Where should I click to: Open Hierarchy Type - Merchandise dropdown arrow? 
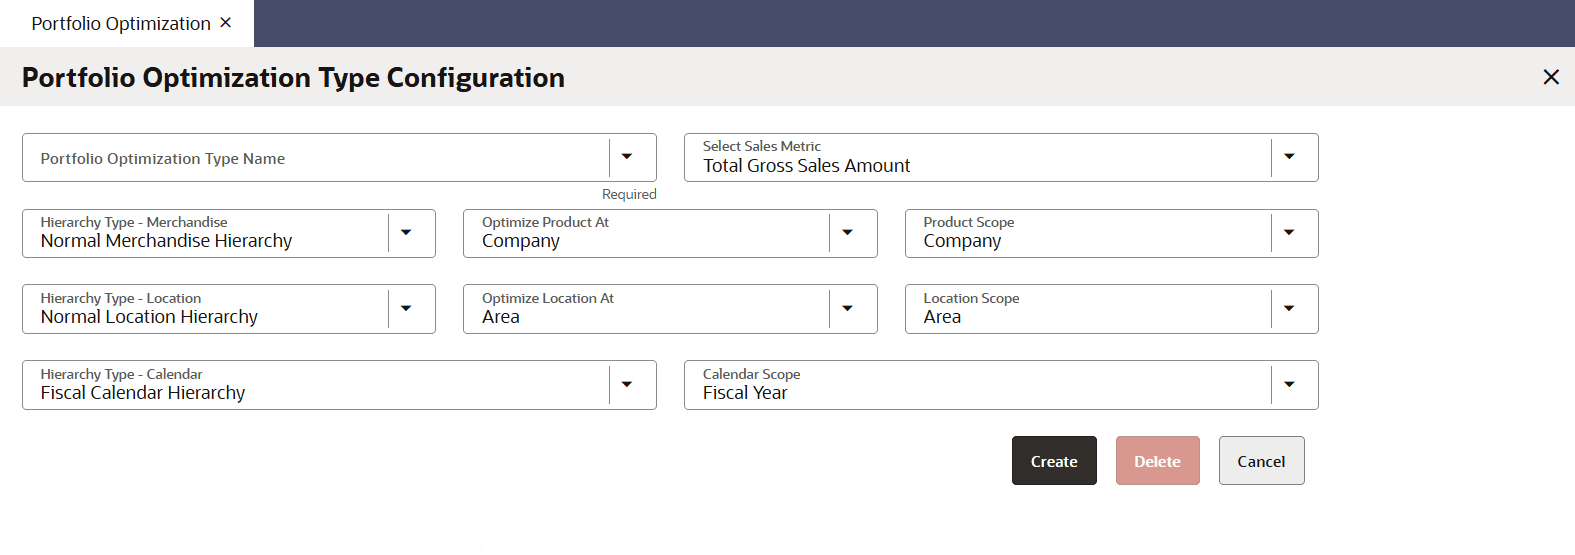(x=406, y=233)
